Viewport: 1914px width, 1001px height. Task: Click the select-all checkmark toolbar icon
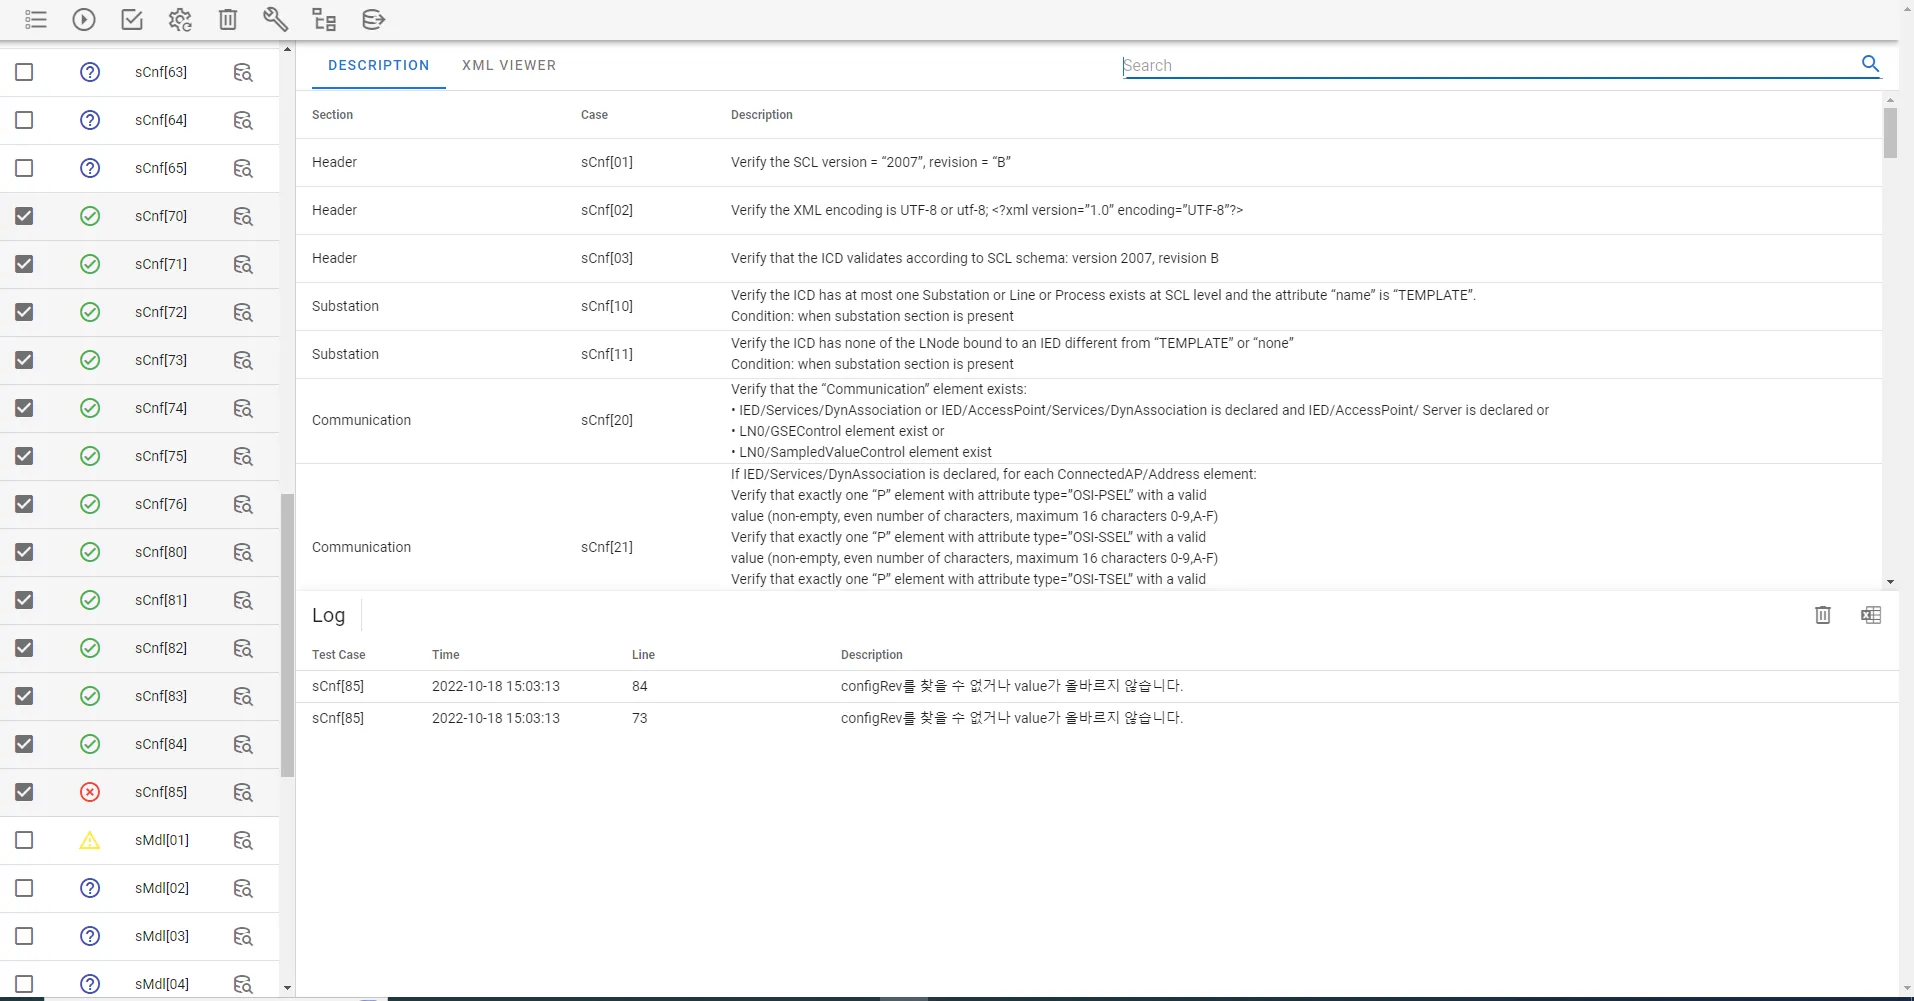coord(132,20)
